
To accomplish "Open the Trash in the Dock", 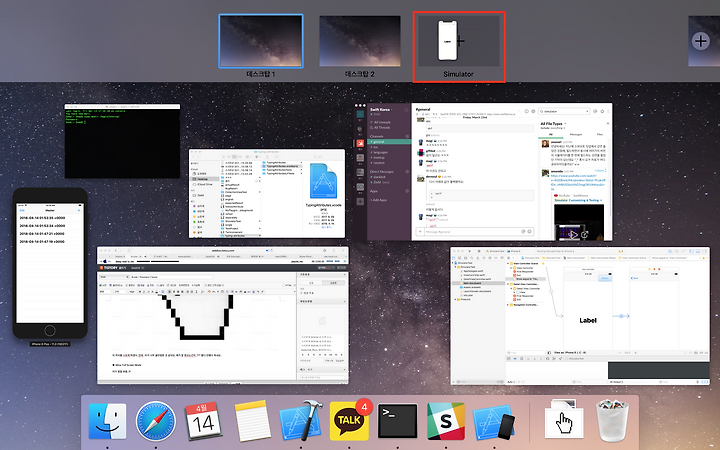I will click(x=611, y=420).
